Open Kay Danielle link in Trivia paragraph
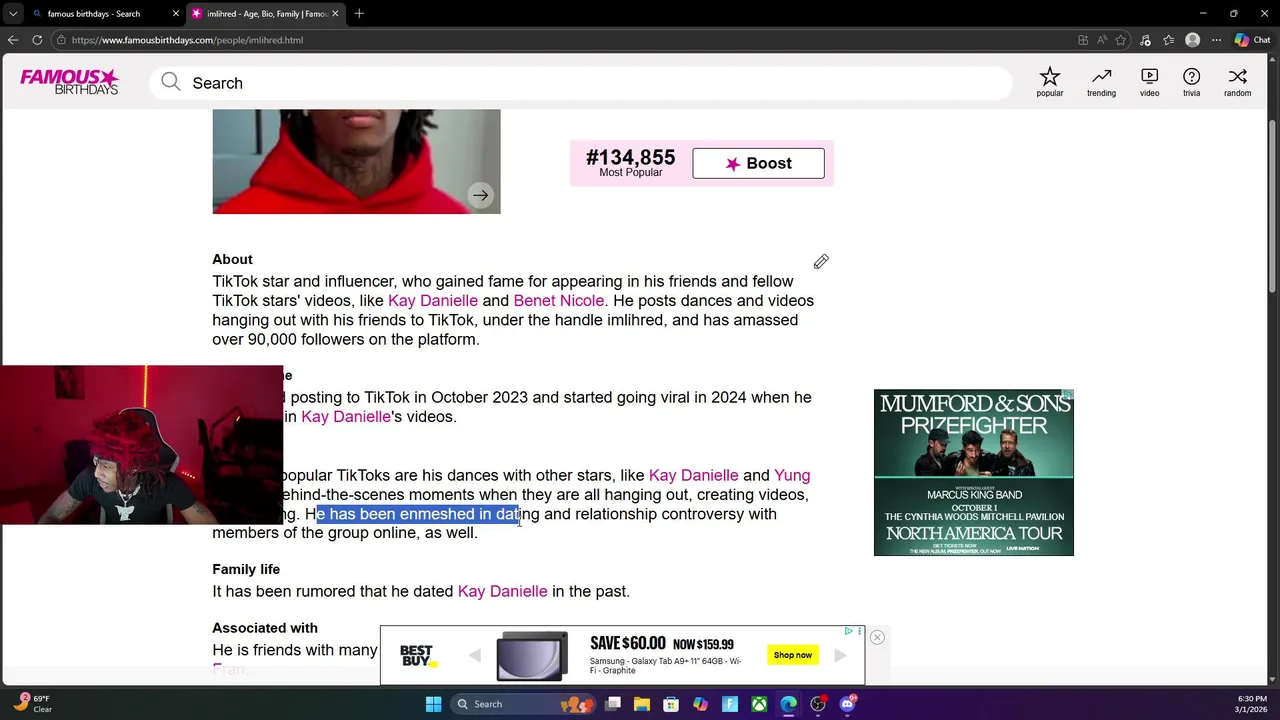This screenshot has width=1280, height=720. coord(693,475)
